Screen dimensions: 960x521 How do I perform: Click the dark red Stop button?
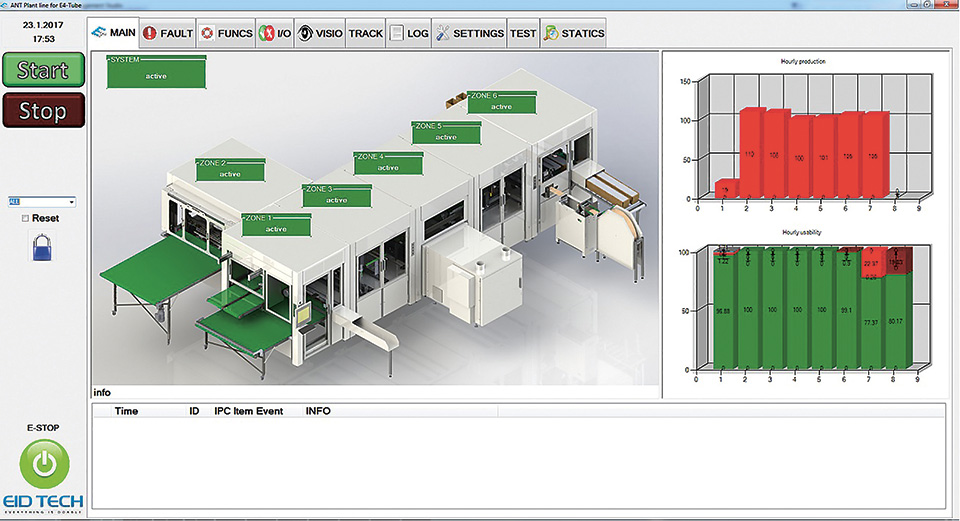coord(43,111)
